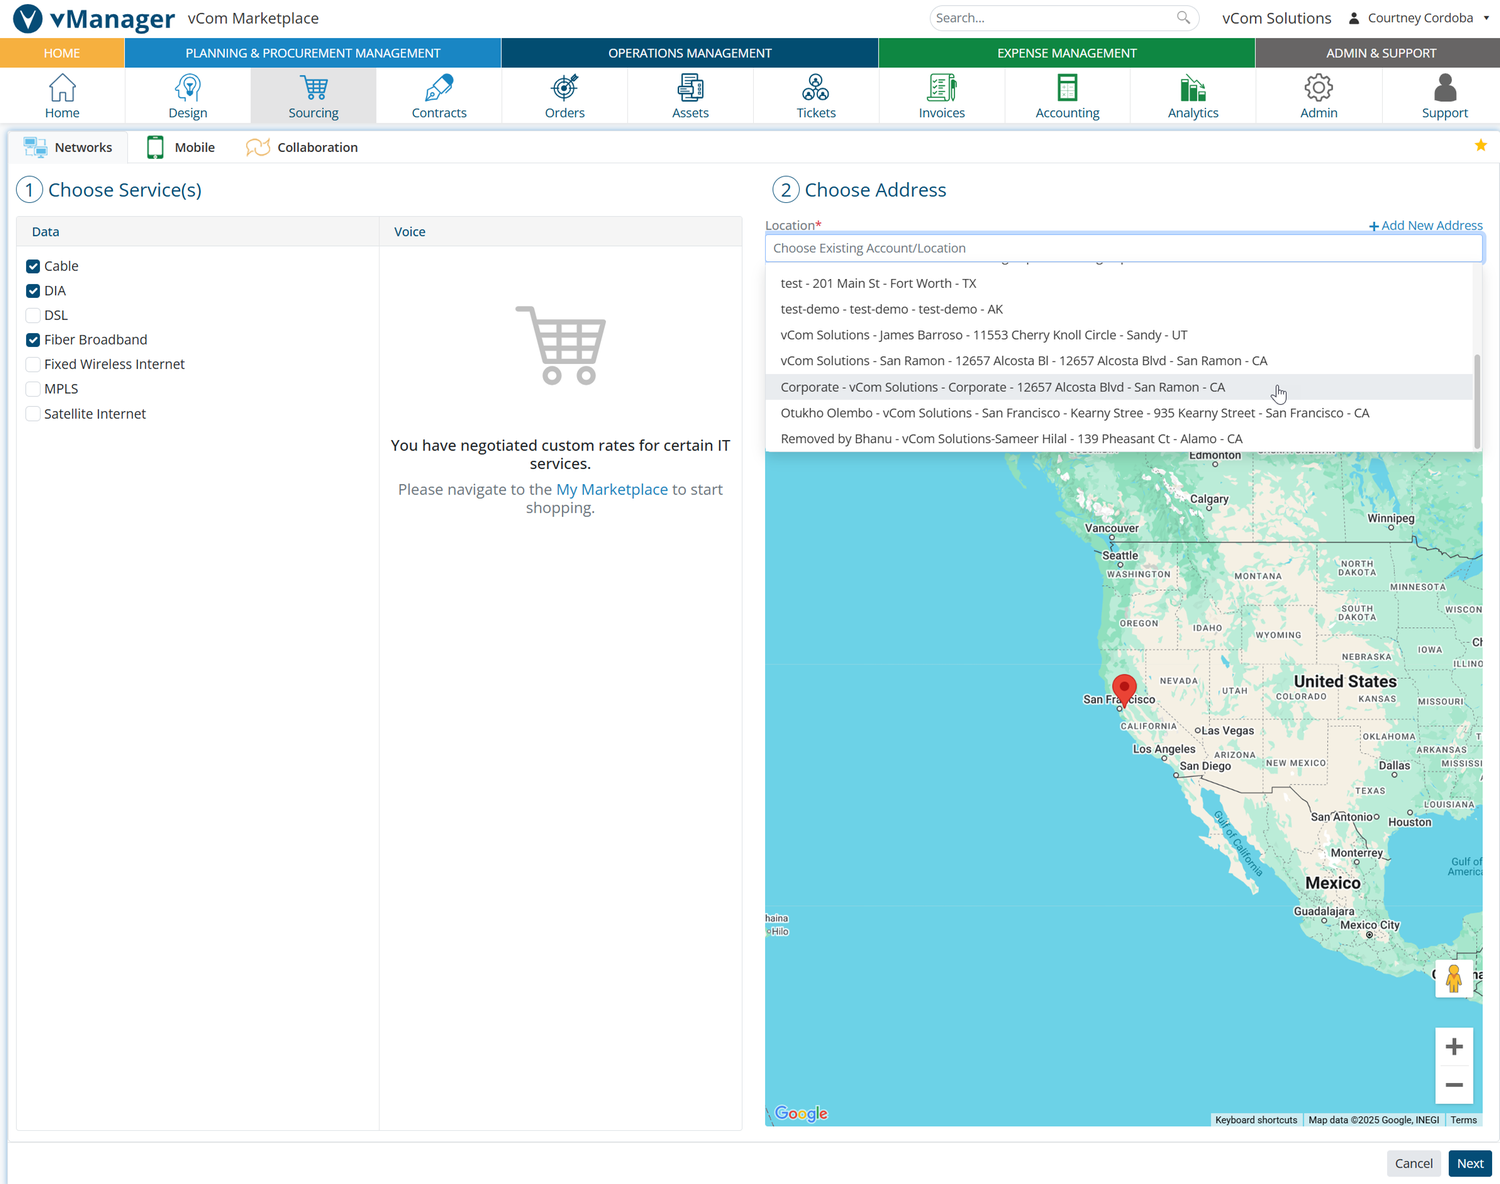Click the favorite star icon
The image size is (1500, 1184).
pyautogui.click(x=1481, y=146)
